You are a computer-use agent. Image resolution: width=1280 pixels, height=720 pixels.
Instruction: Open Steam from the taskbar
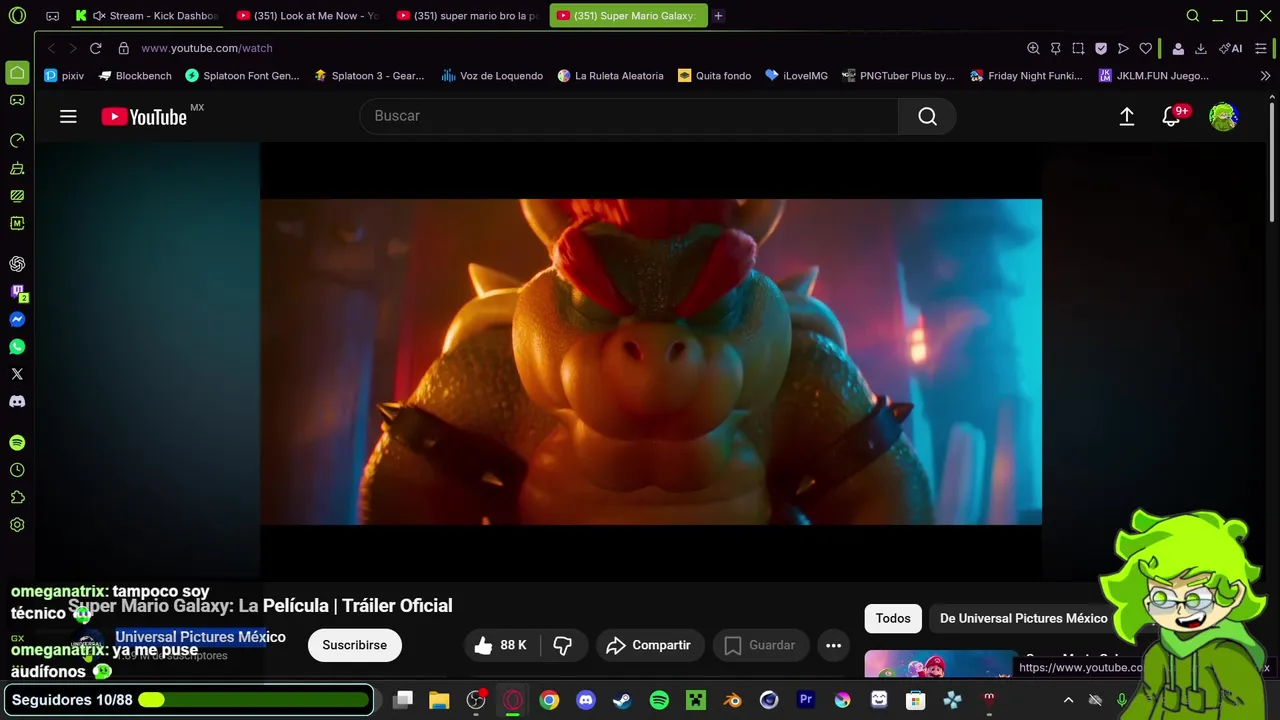point(622,700)
